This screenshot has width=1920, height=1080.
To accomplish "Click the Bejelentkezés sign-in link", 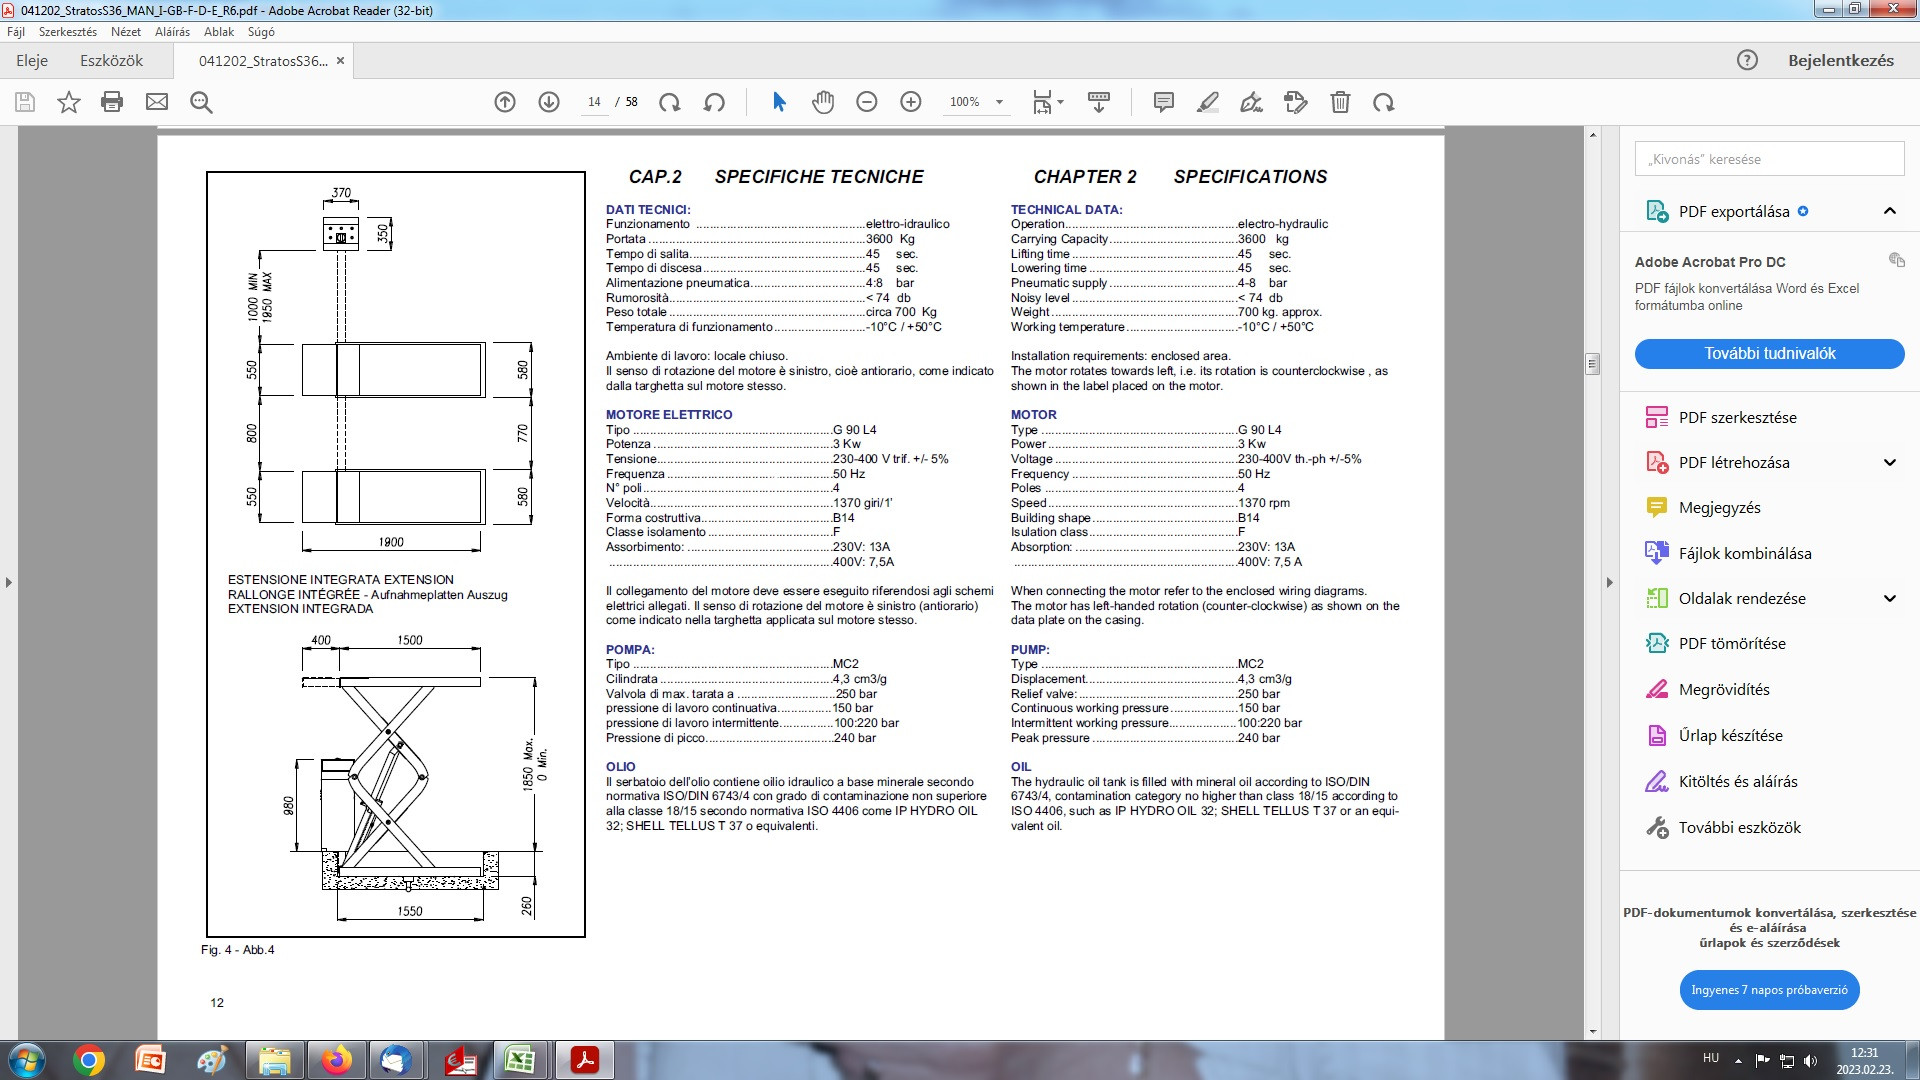I will [x=1841, y=60].
